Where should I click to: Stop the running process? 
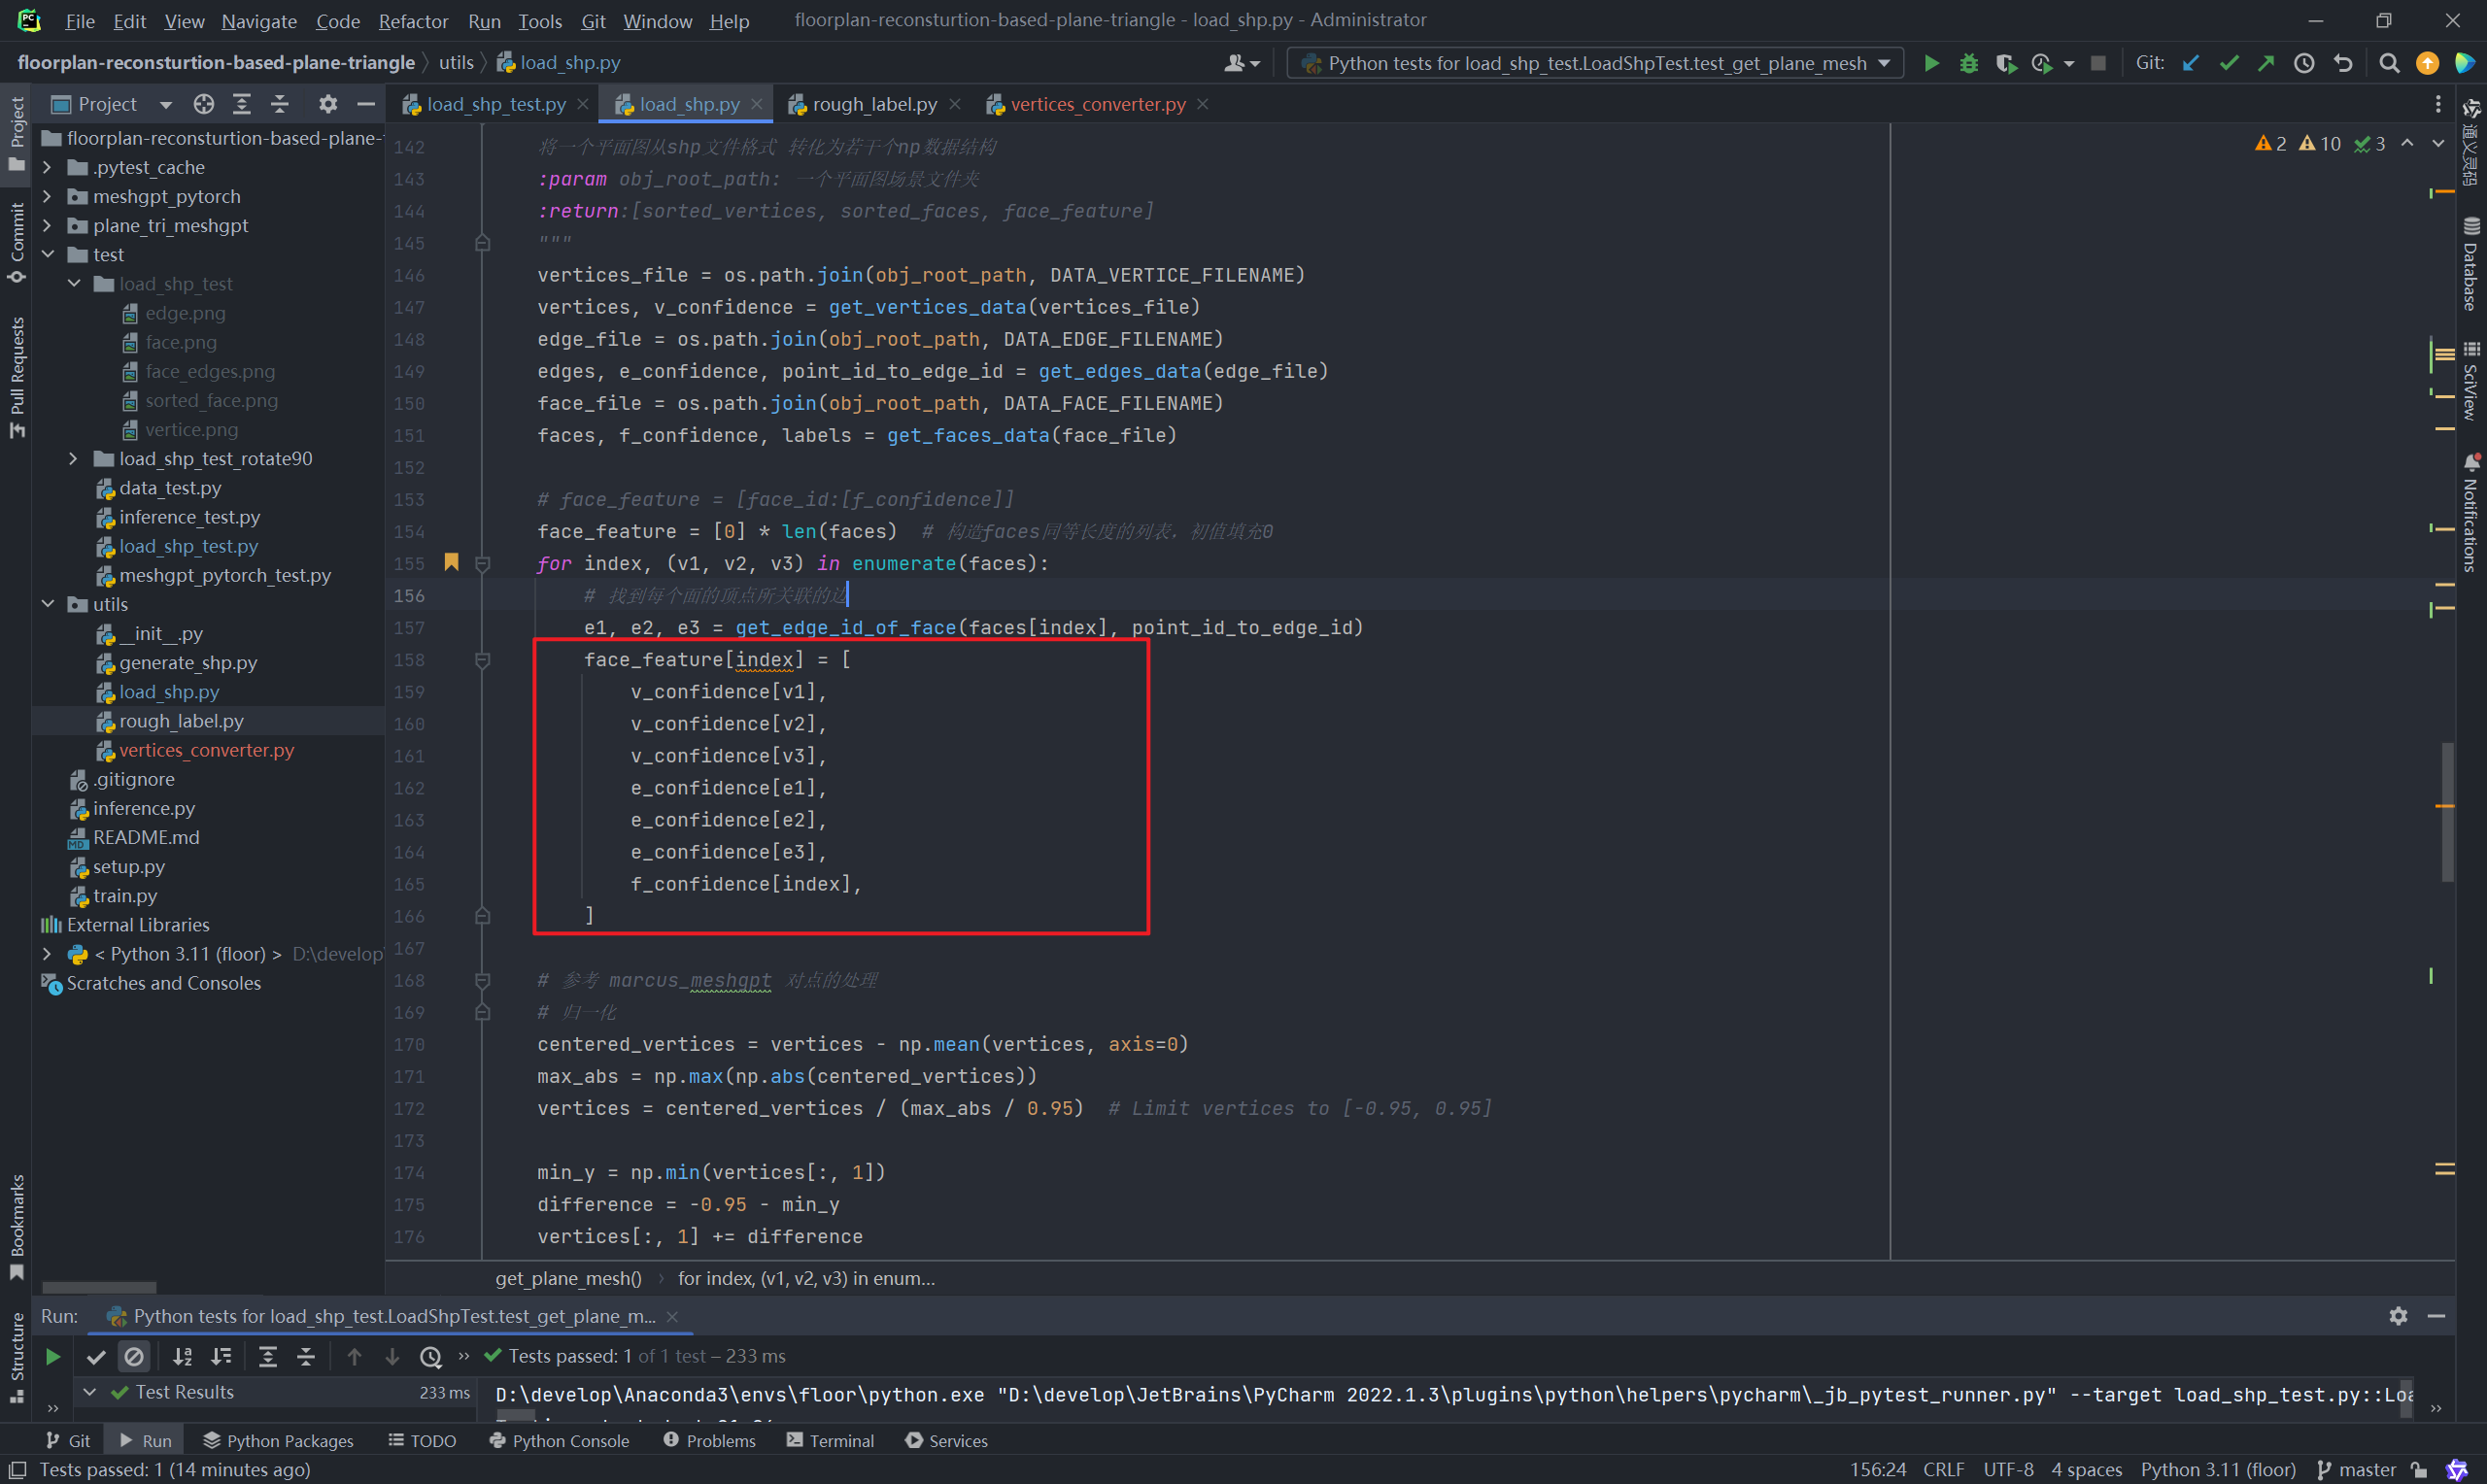coord(2098,63)
